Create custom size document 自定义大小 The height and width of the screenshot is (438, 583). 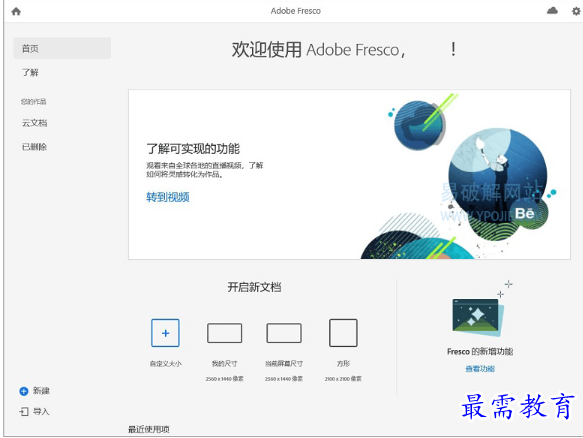click(x=165, y=333)
